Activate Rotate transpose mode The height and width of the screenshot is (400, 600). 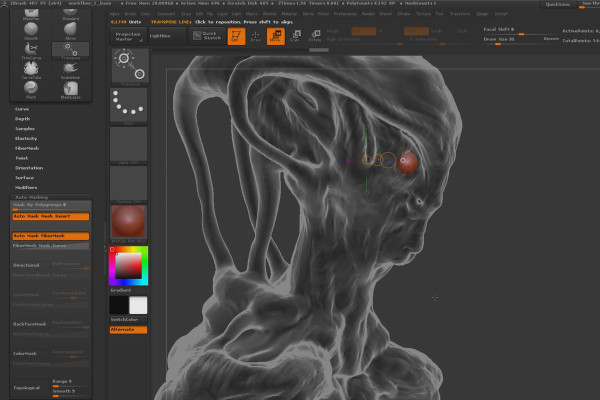pos(315,36)
